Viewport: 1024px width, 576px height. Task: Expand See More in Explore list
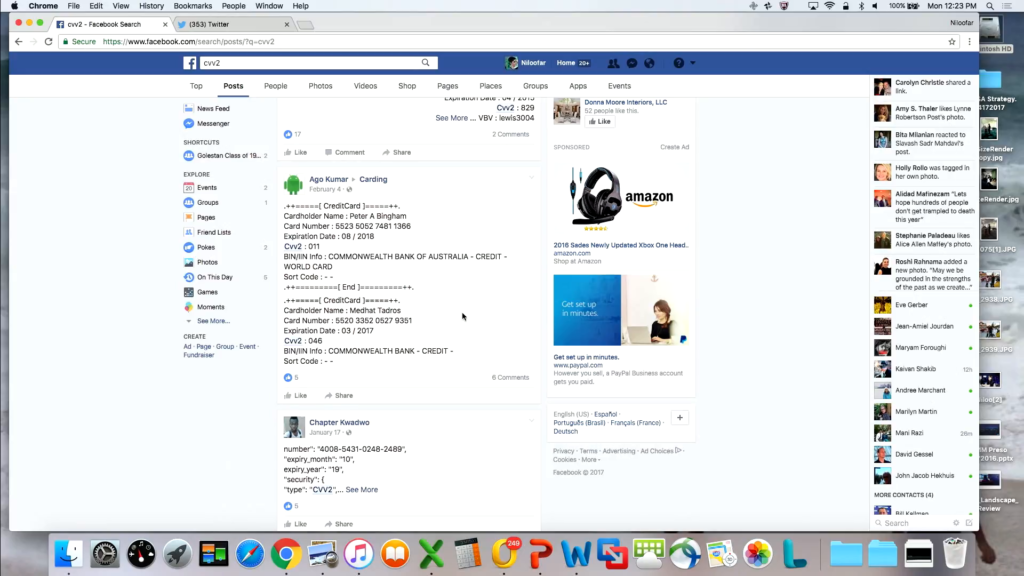click(x=213, y=321)
